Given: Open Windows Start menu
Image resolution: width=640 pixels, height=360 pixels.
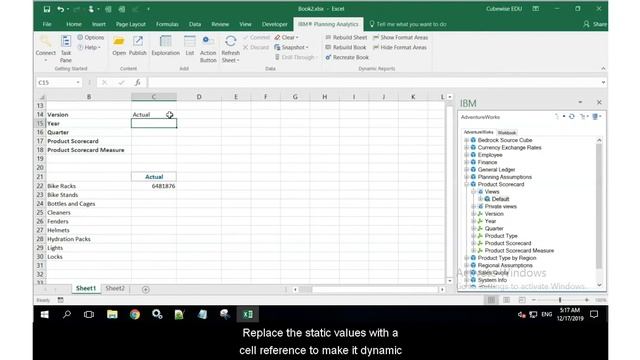Looking at the screenshot, I should click(x=44, y=314).
